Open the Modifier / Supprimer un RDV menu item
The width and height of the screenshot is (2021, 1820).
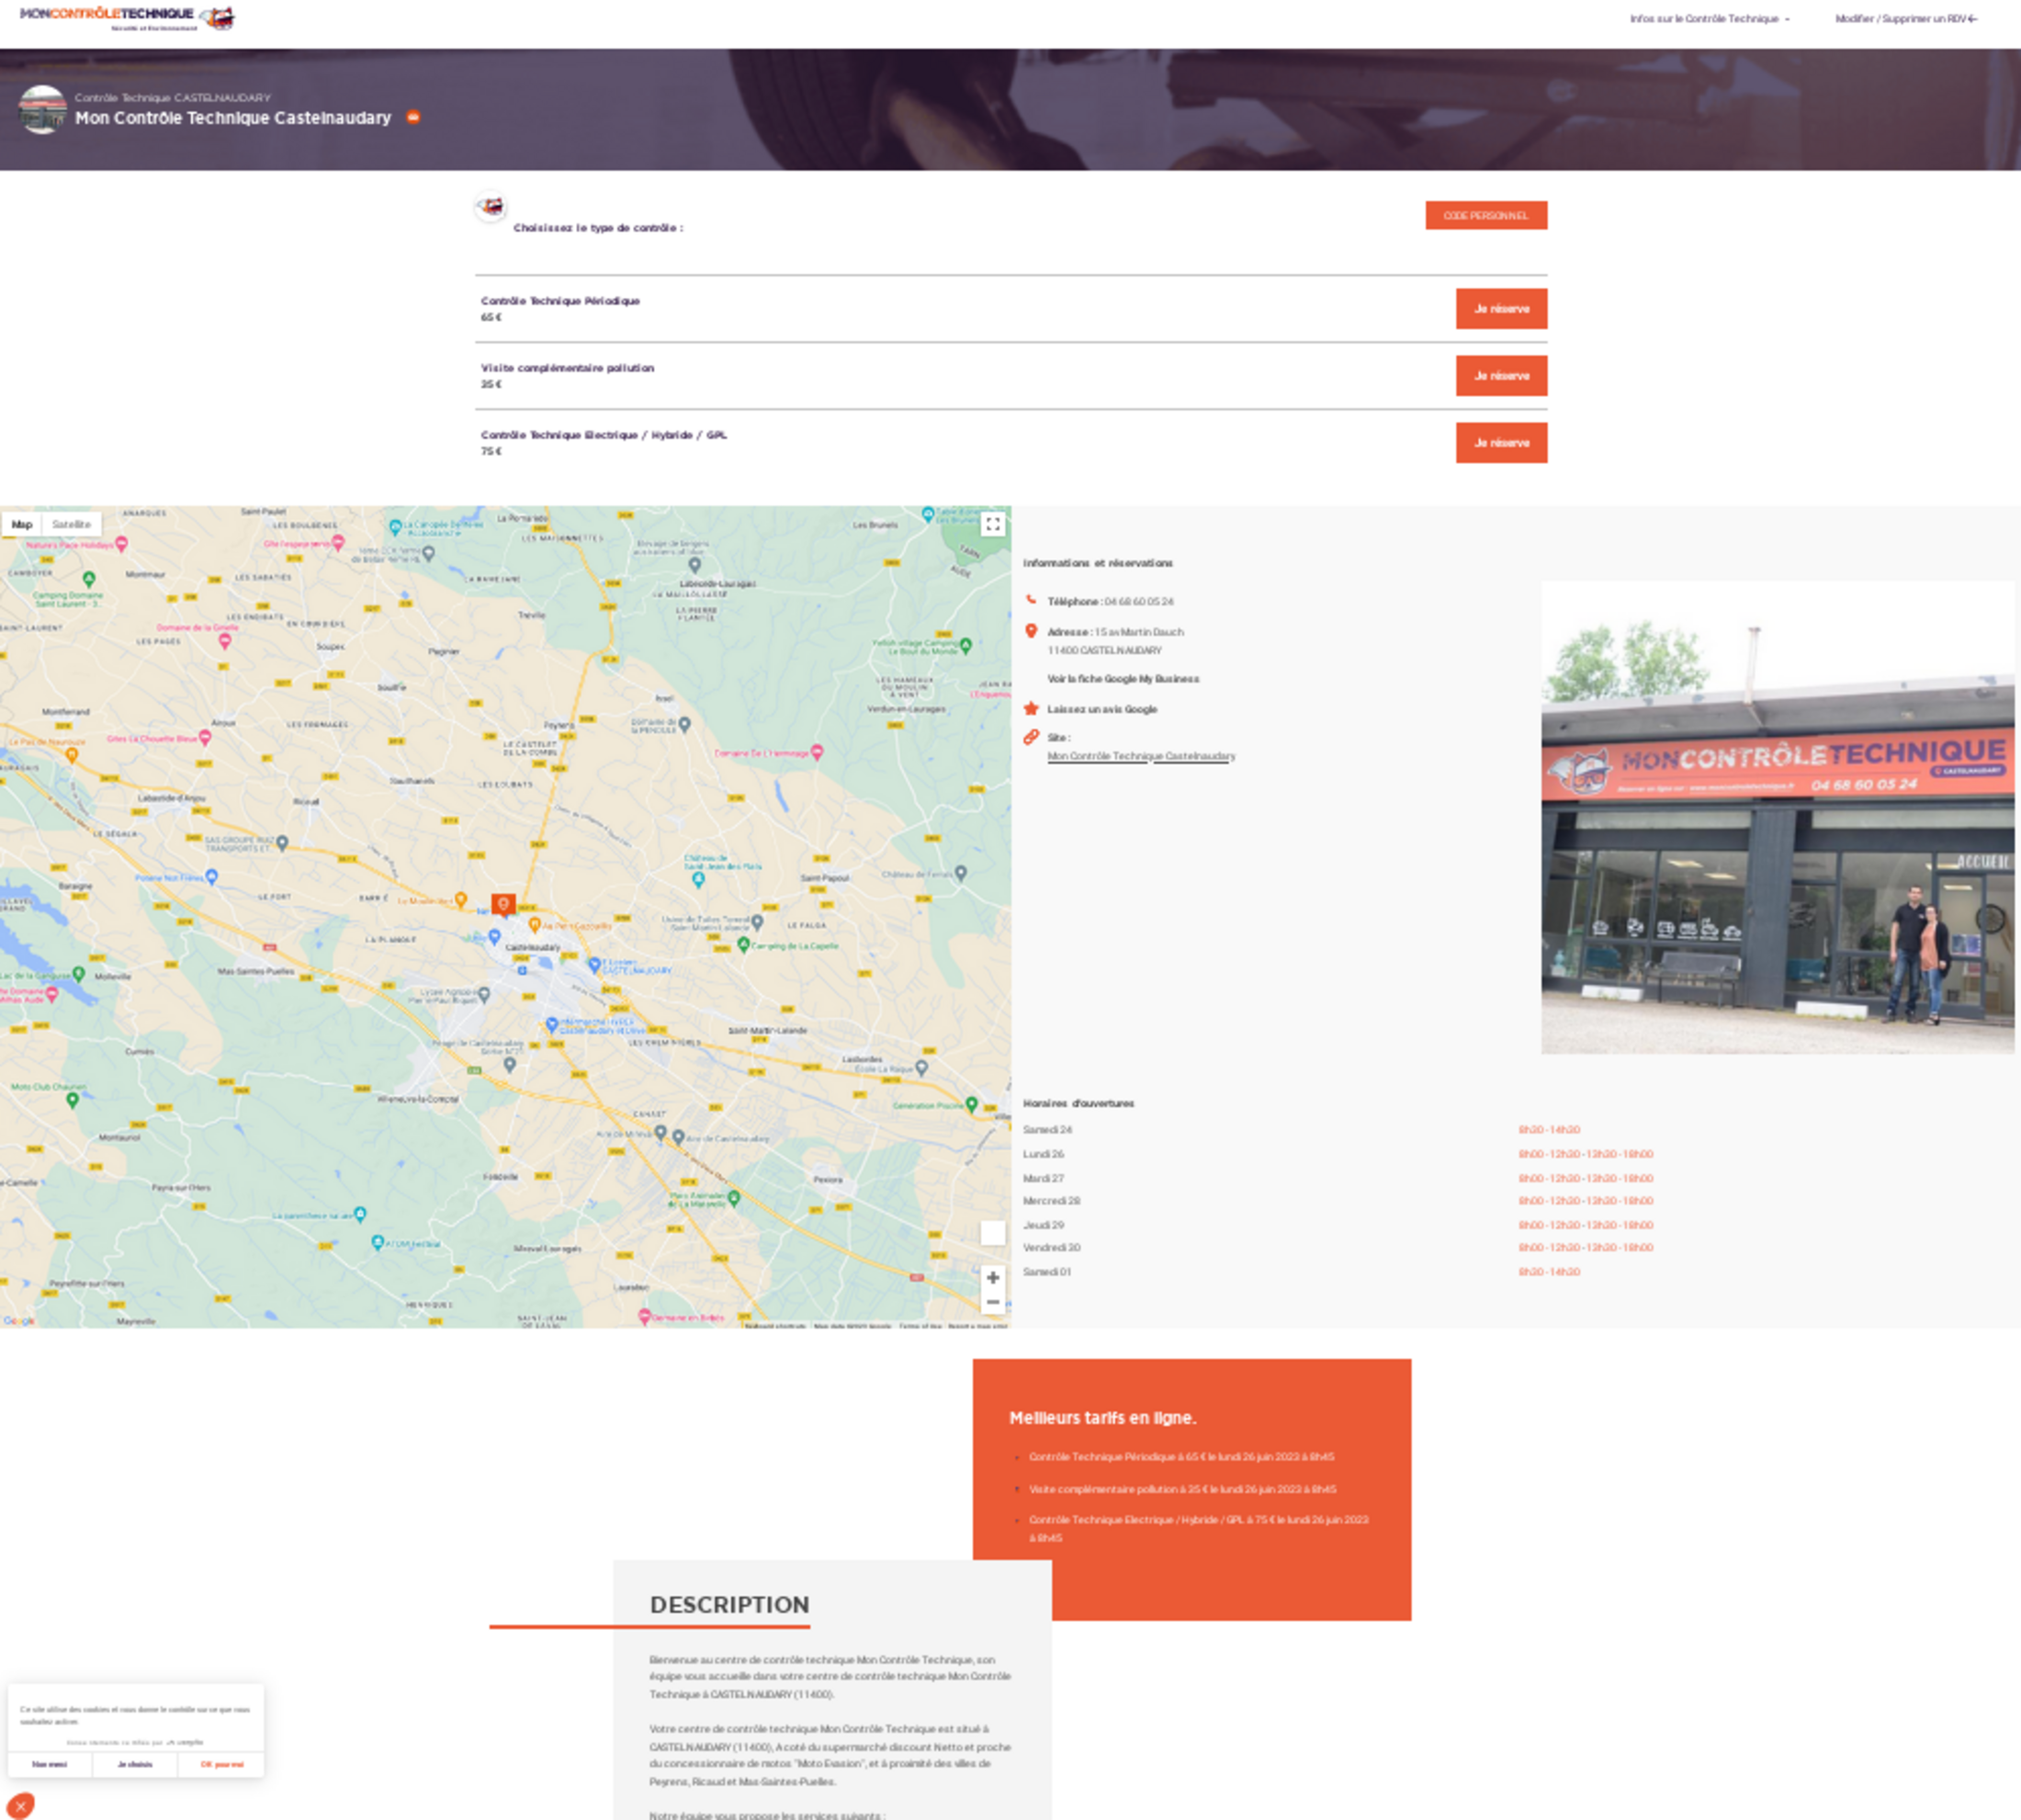point(1905,19)
